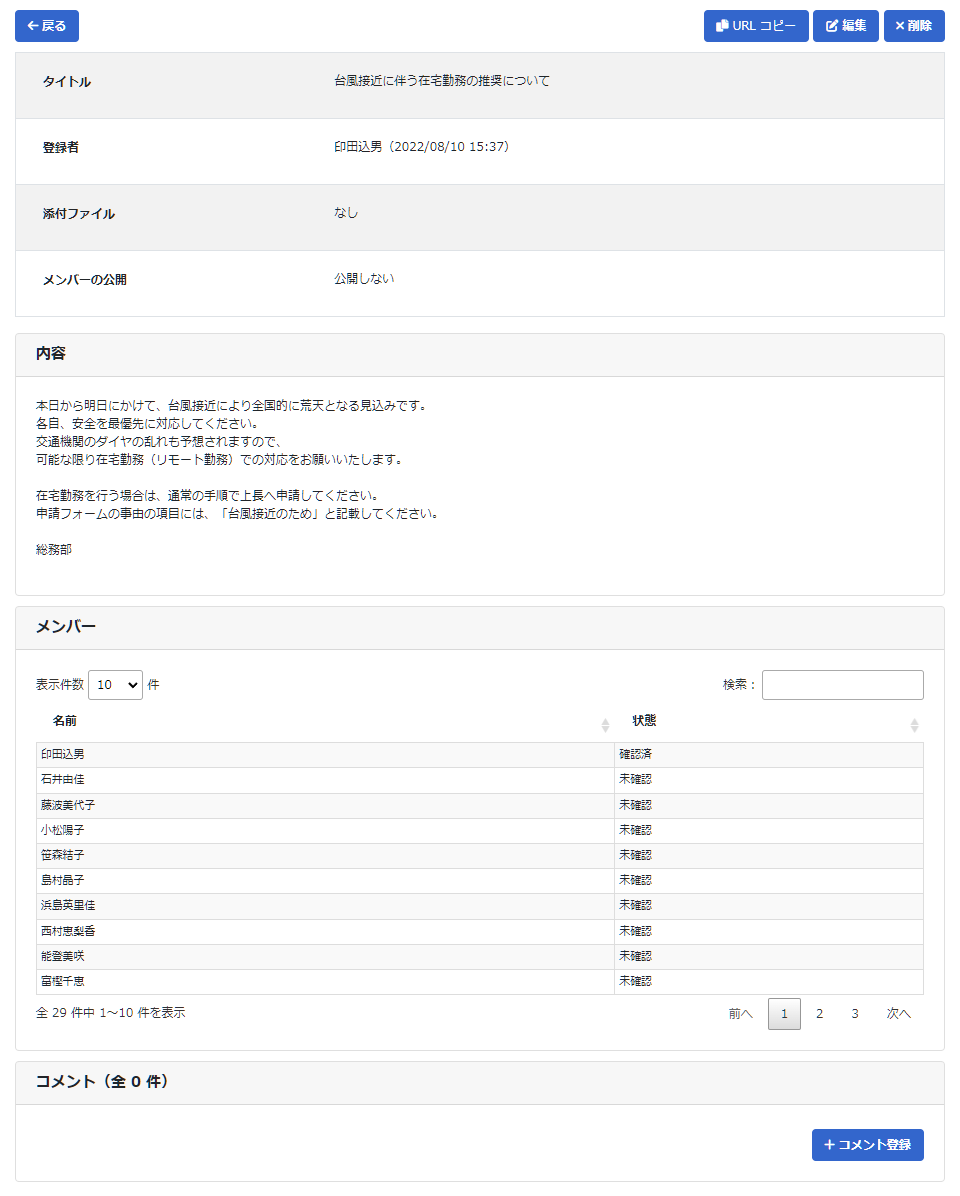Click 前へ previous page link
Image resolution: width=960 pixels, height=1196 pixels.
(x=740, y=1014)
